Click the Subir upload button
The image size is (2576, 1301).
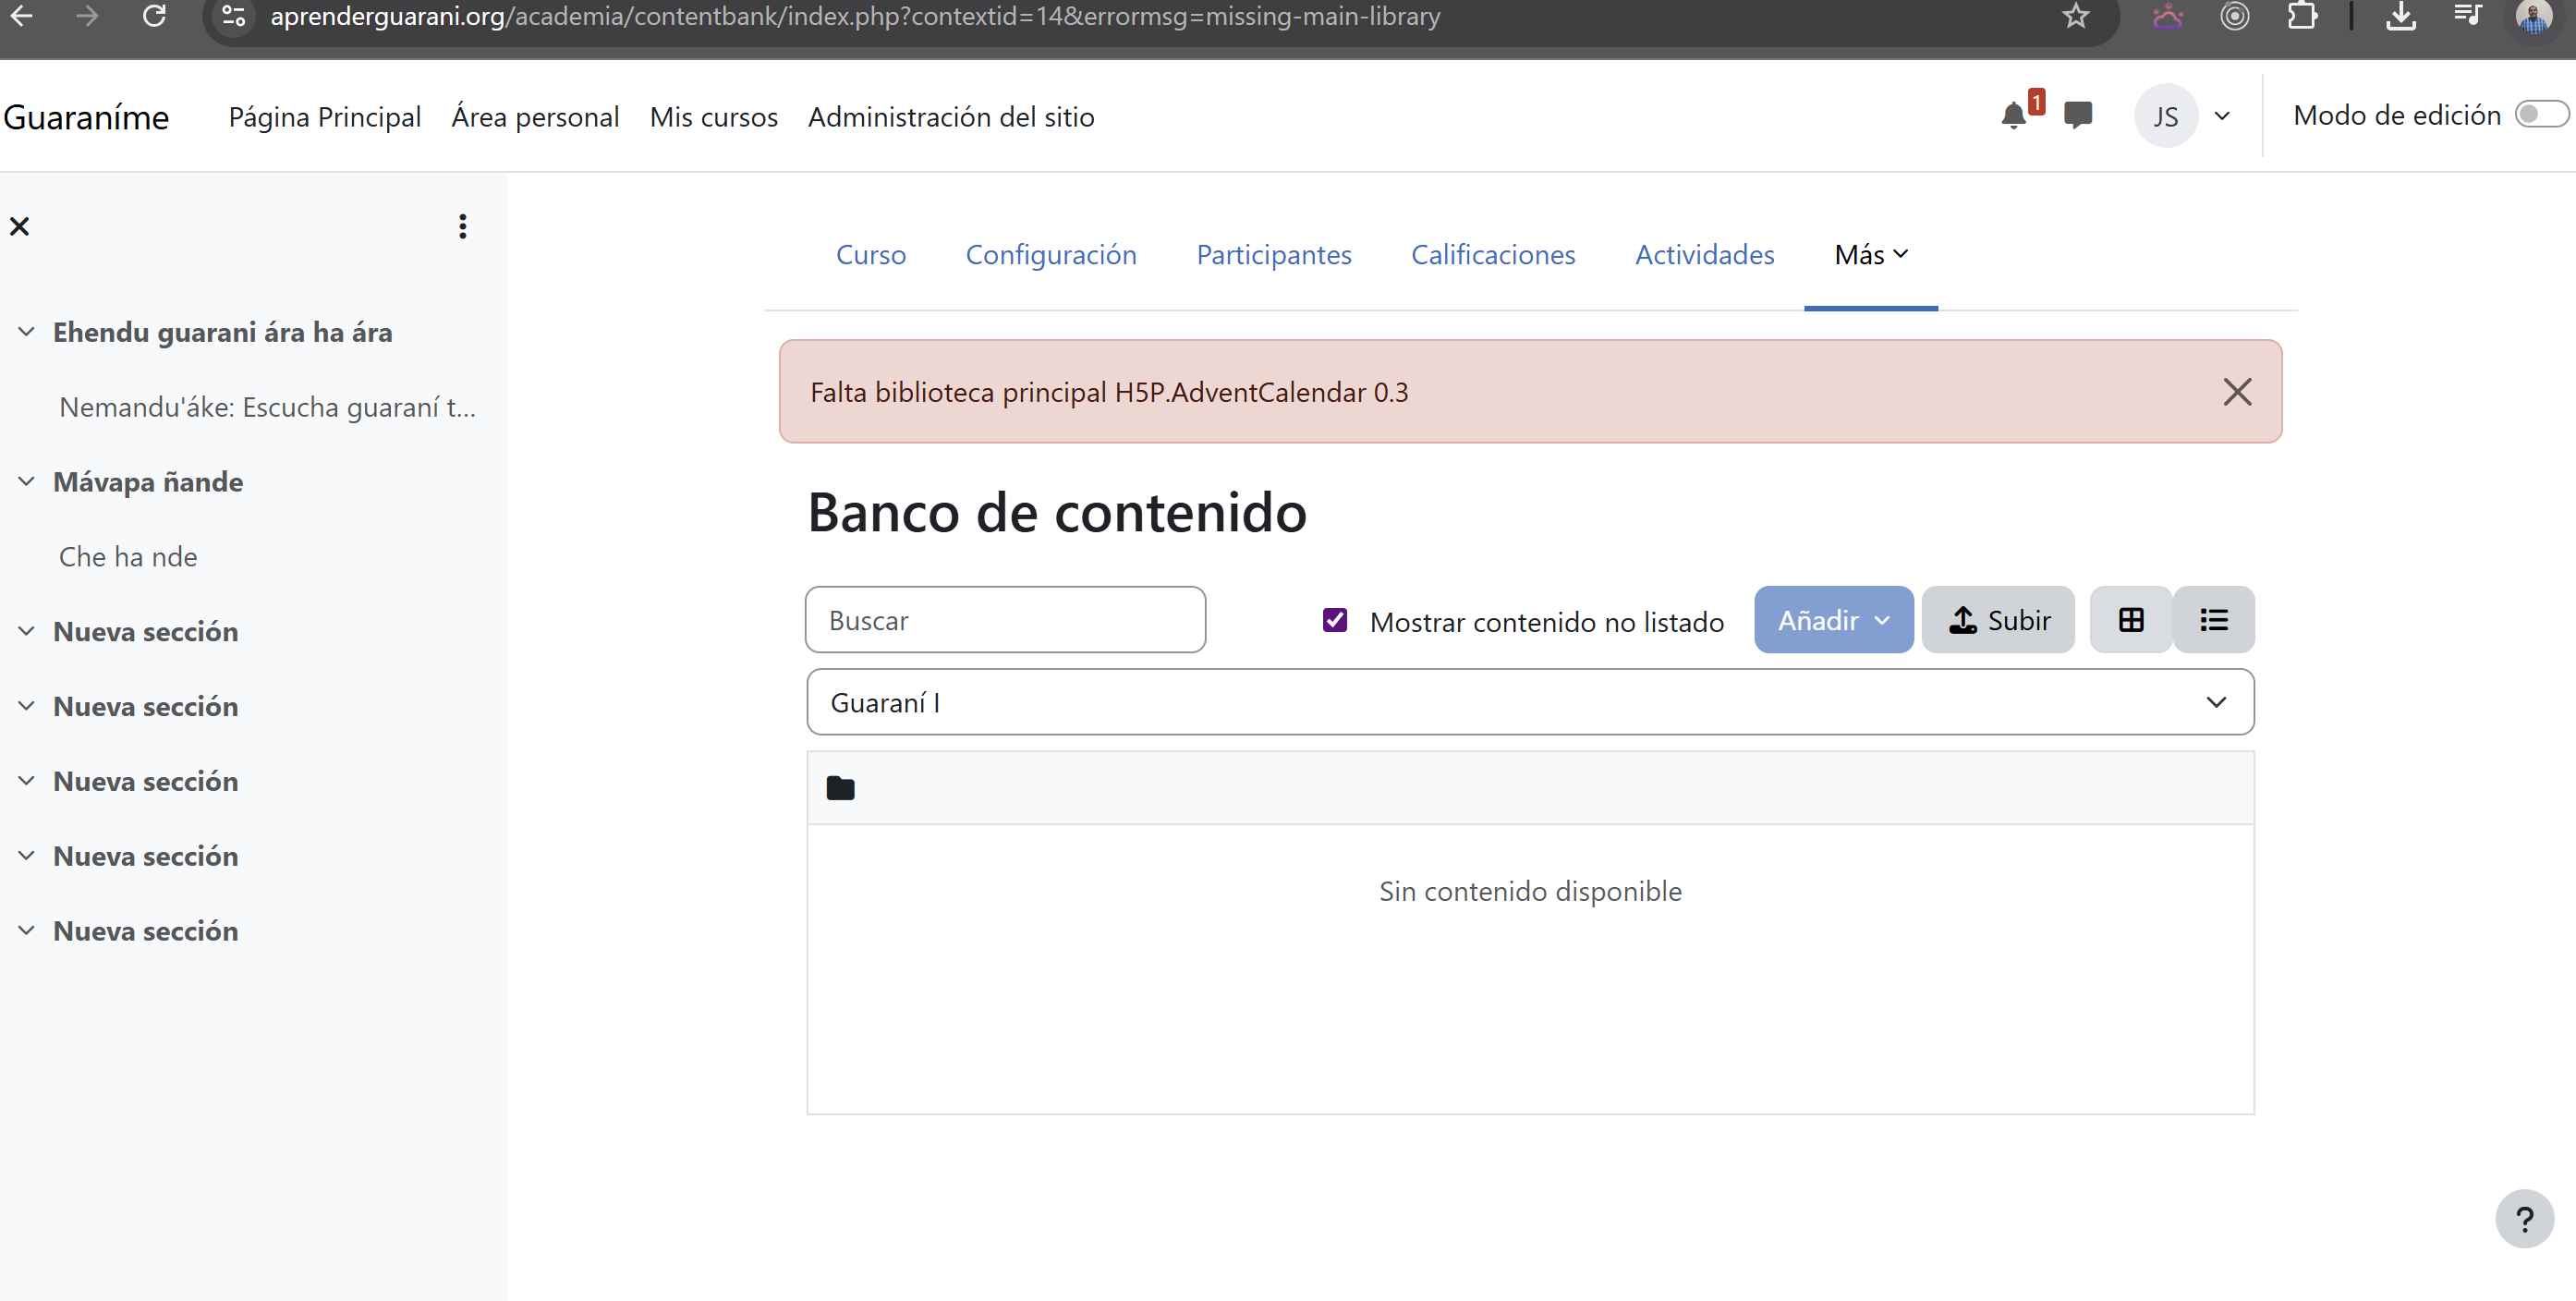tap(1998, 620)
